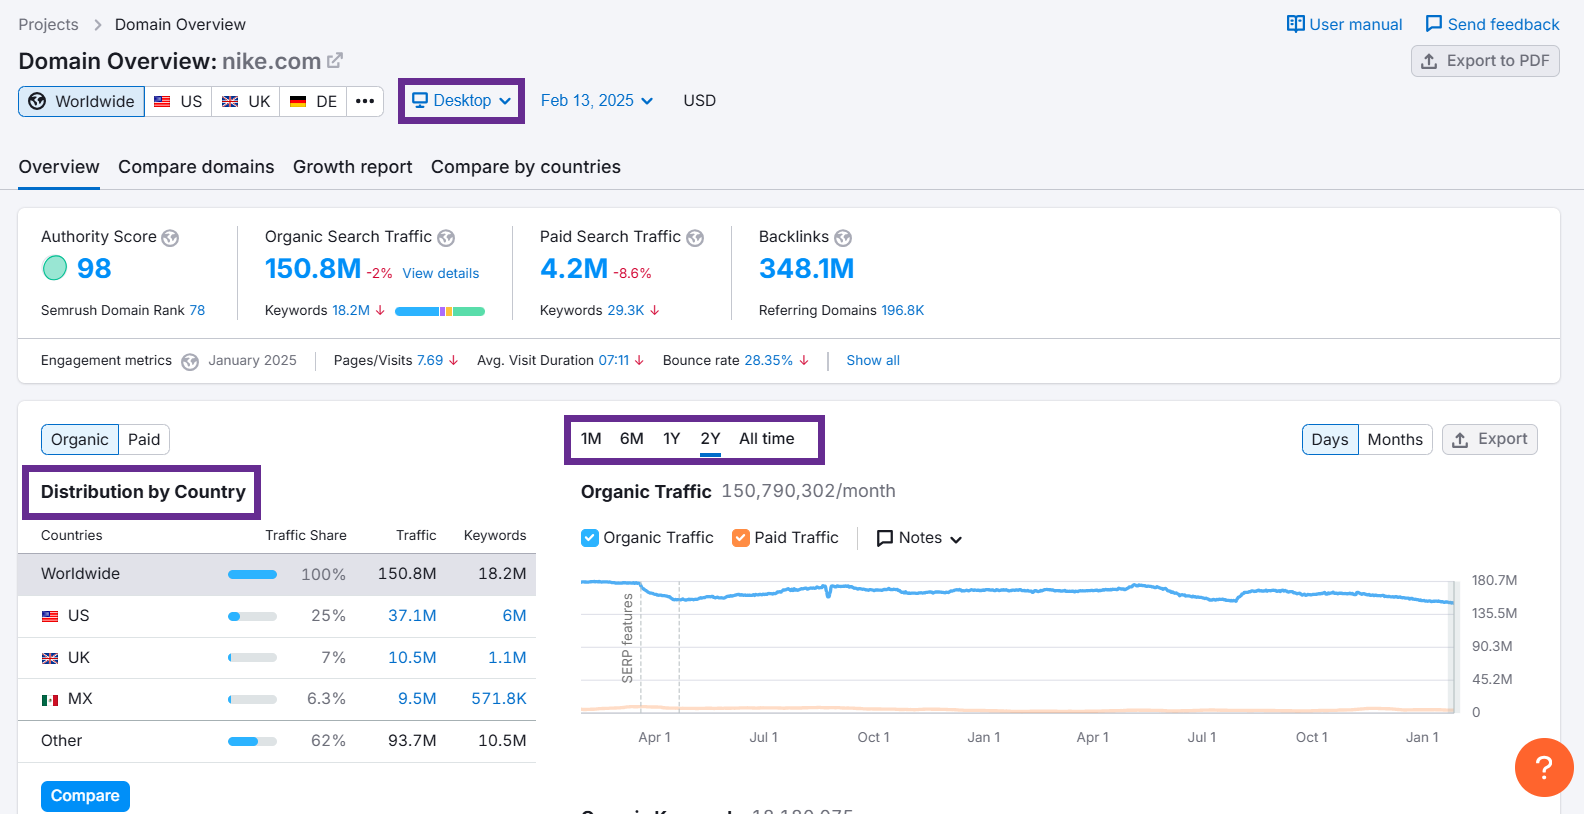
Task: Click the SERP features chart marker
Action: point(628,638)
